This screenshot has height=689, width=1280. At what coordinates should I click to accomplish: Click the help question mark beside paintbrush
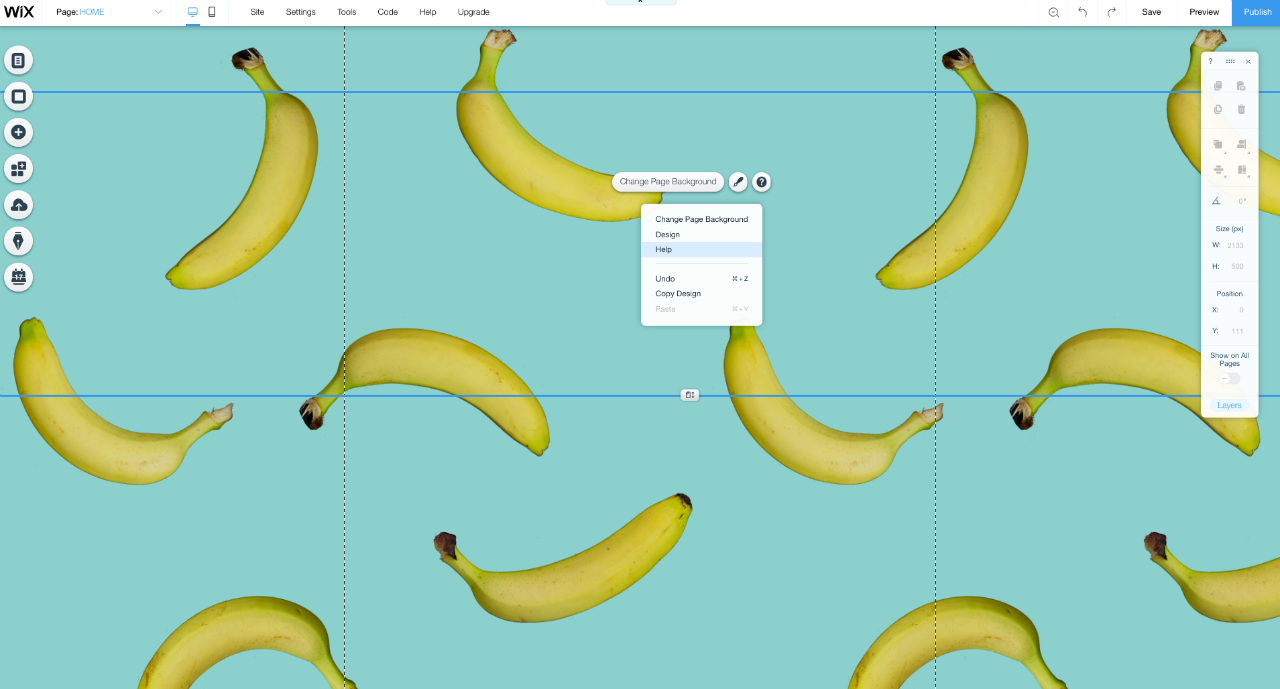762,182
